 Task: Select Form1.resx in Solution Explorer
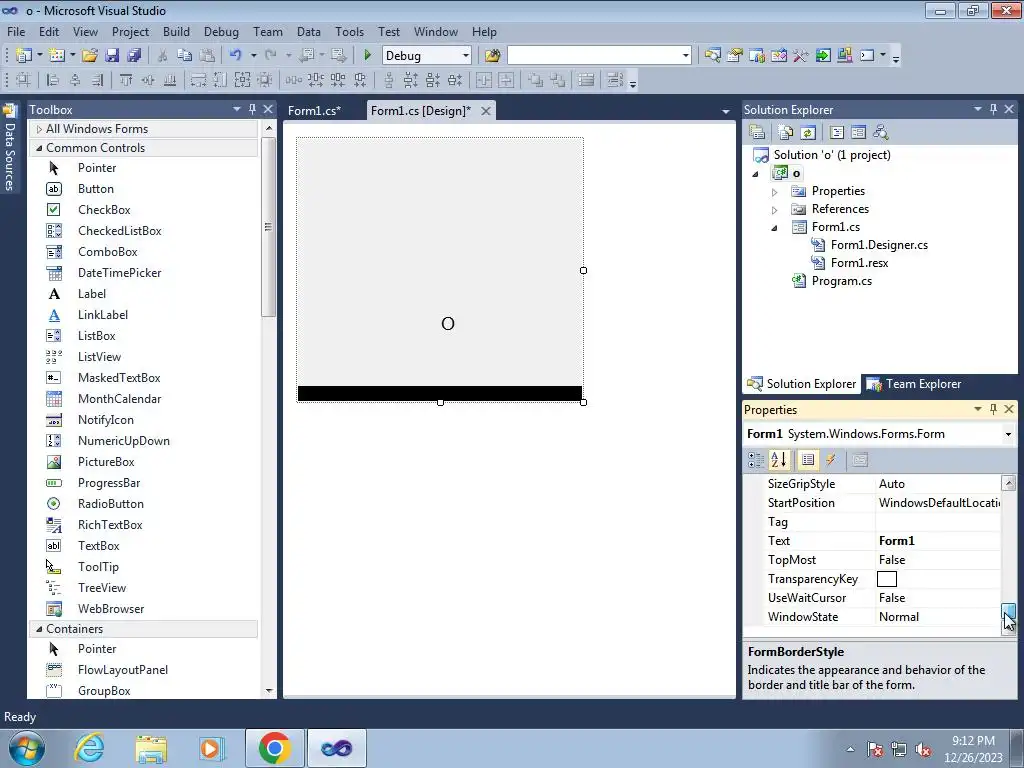pyautogui.click(x=859, y=263)
